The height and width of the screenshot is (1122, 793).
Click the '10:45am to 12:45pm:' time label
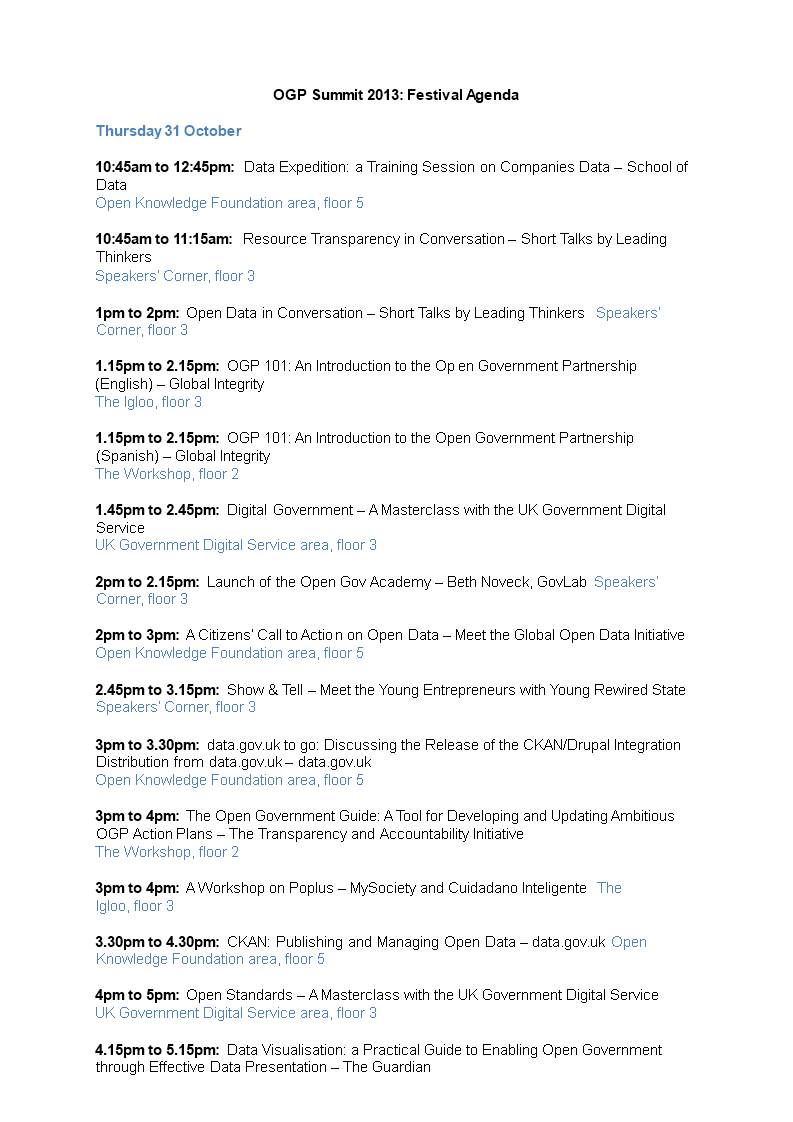point(165,167)
